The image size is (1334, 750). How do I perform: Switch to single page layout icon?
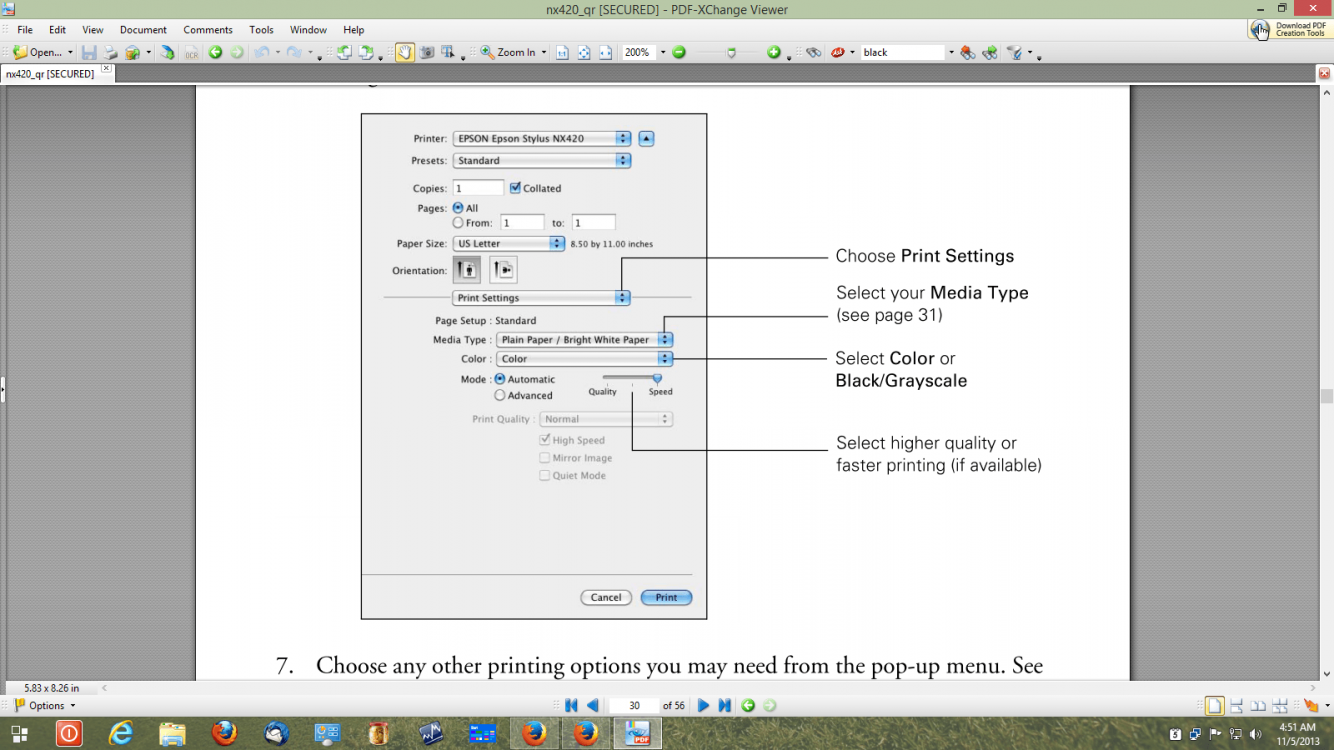[1213, 706]
